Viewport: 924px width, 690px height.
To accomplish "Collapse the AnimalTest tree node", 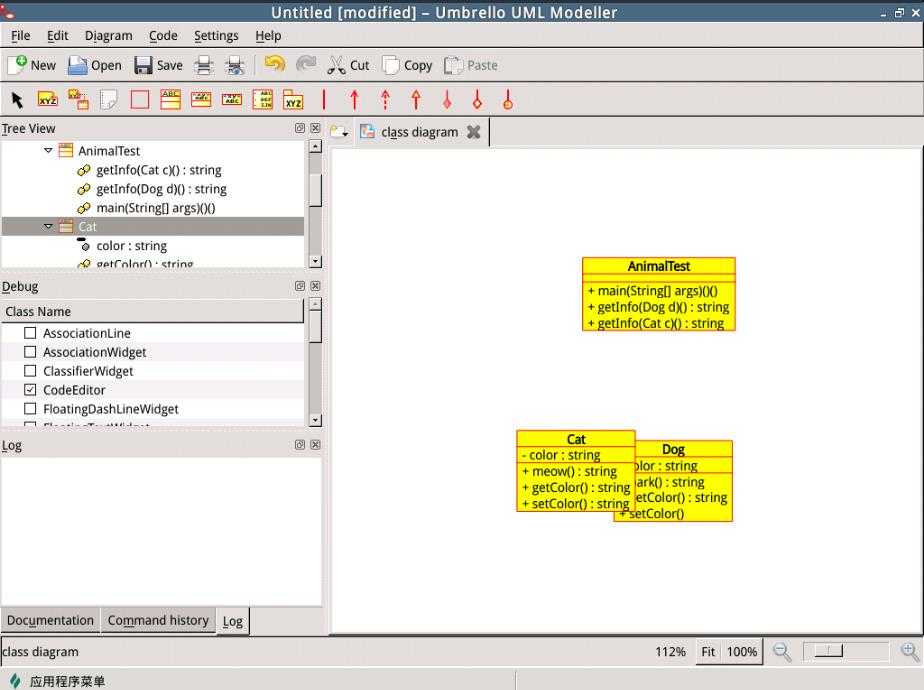I will pos(48,150).
